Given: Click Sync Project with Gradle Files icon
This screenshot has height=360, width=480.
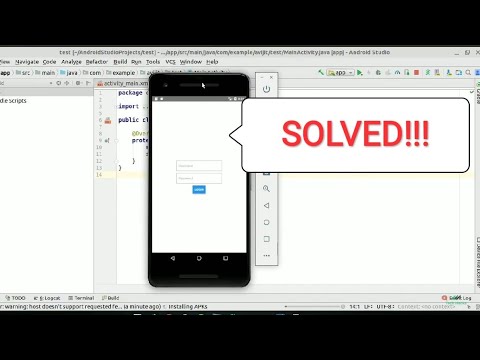Looking at the screenshot, I should [428, 72].
